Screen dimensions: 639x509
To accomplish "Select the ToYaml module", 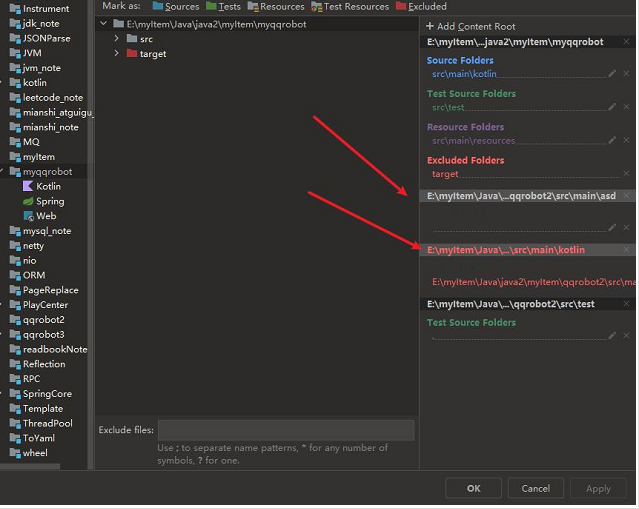I will click(x=32, y=438).
